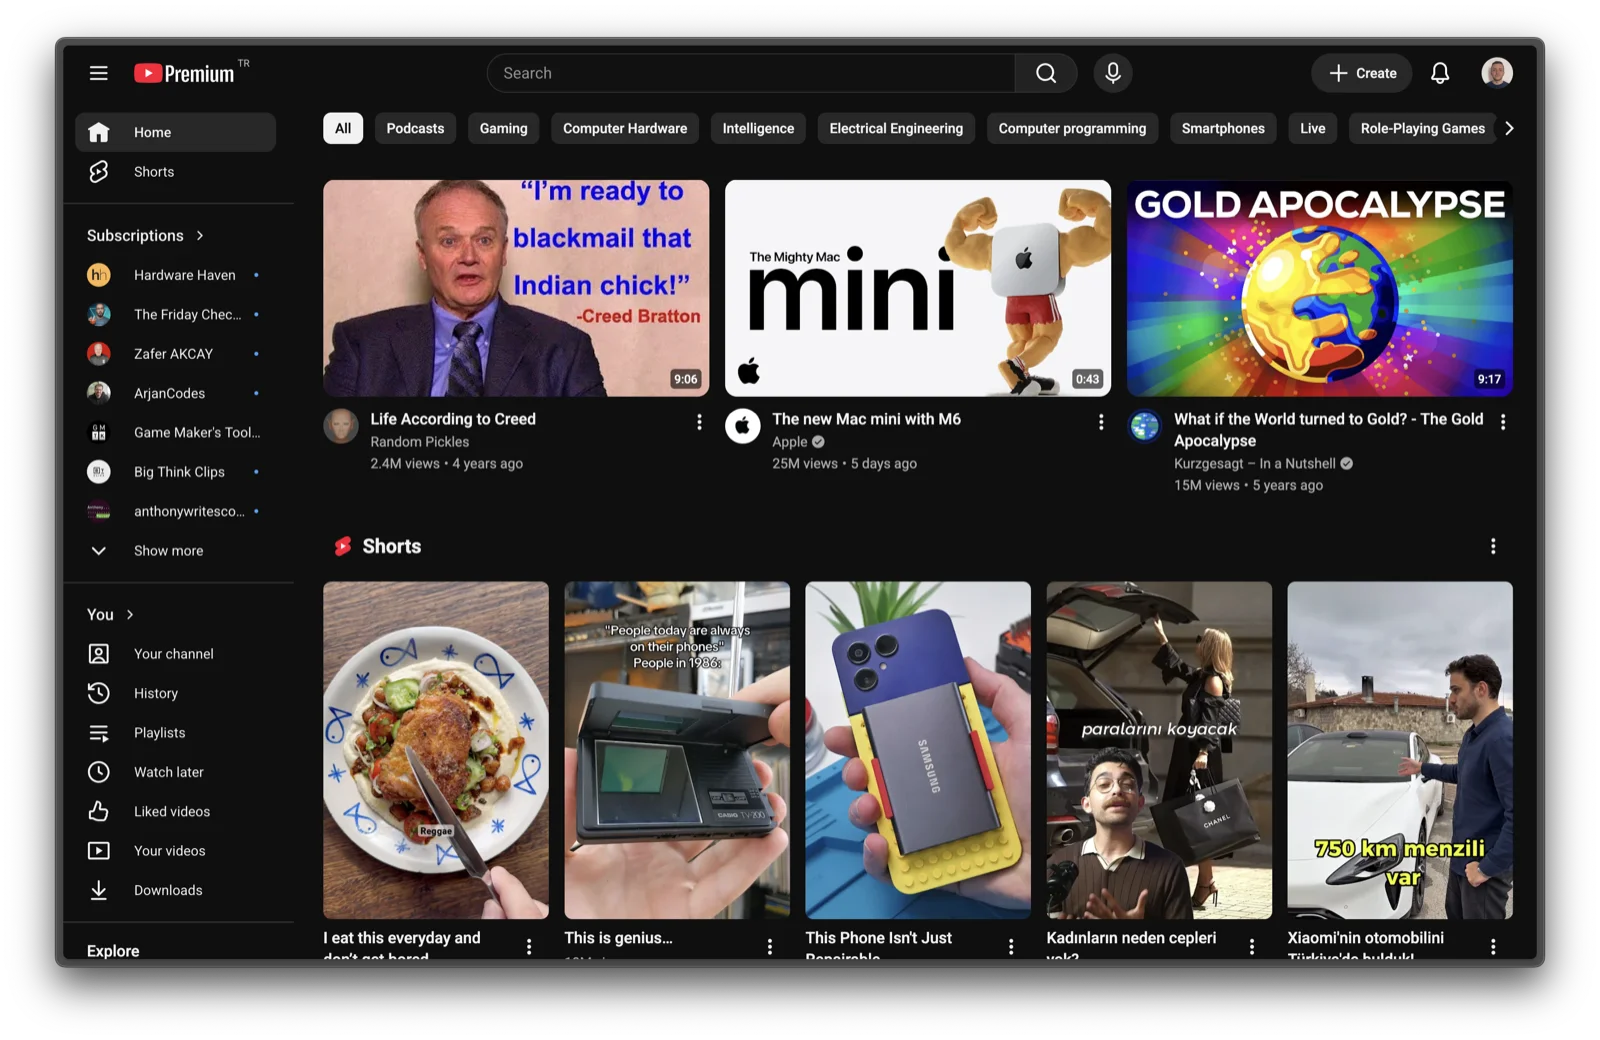
Task: Open options for Life According to Creed
Action: coord(699,422)
